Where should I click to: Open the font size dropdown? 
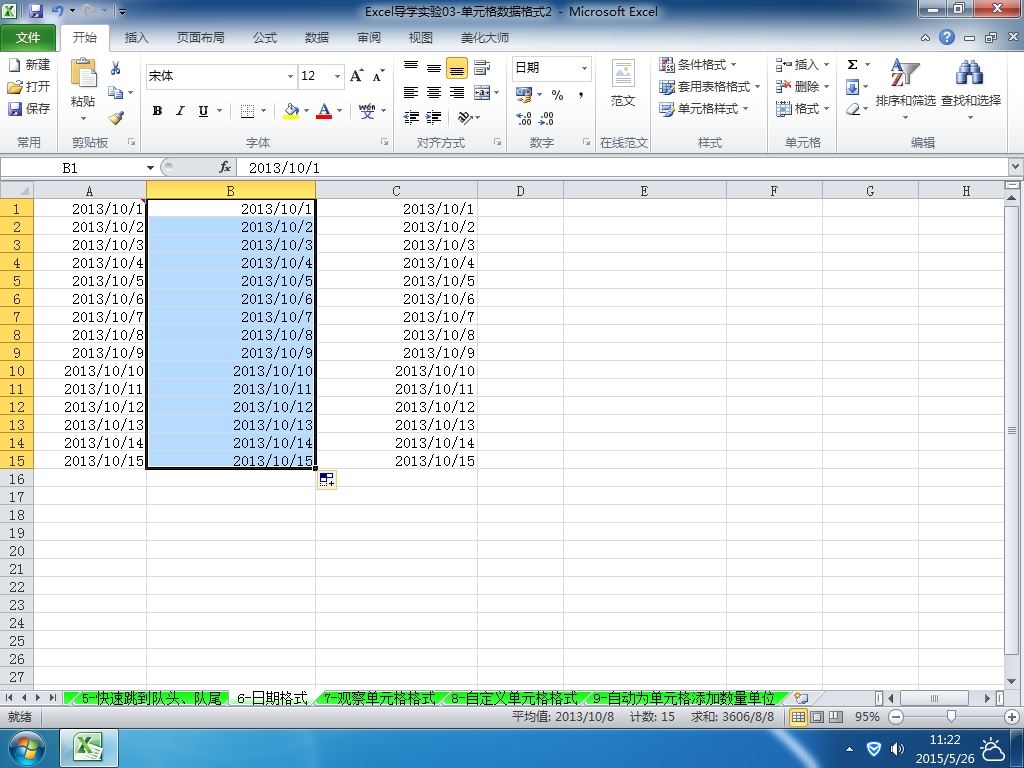pyautogui.click(x=337, y=76)
